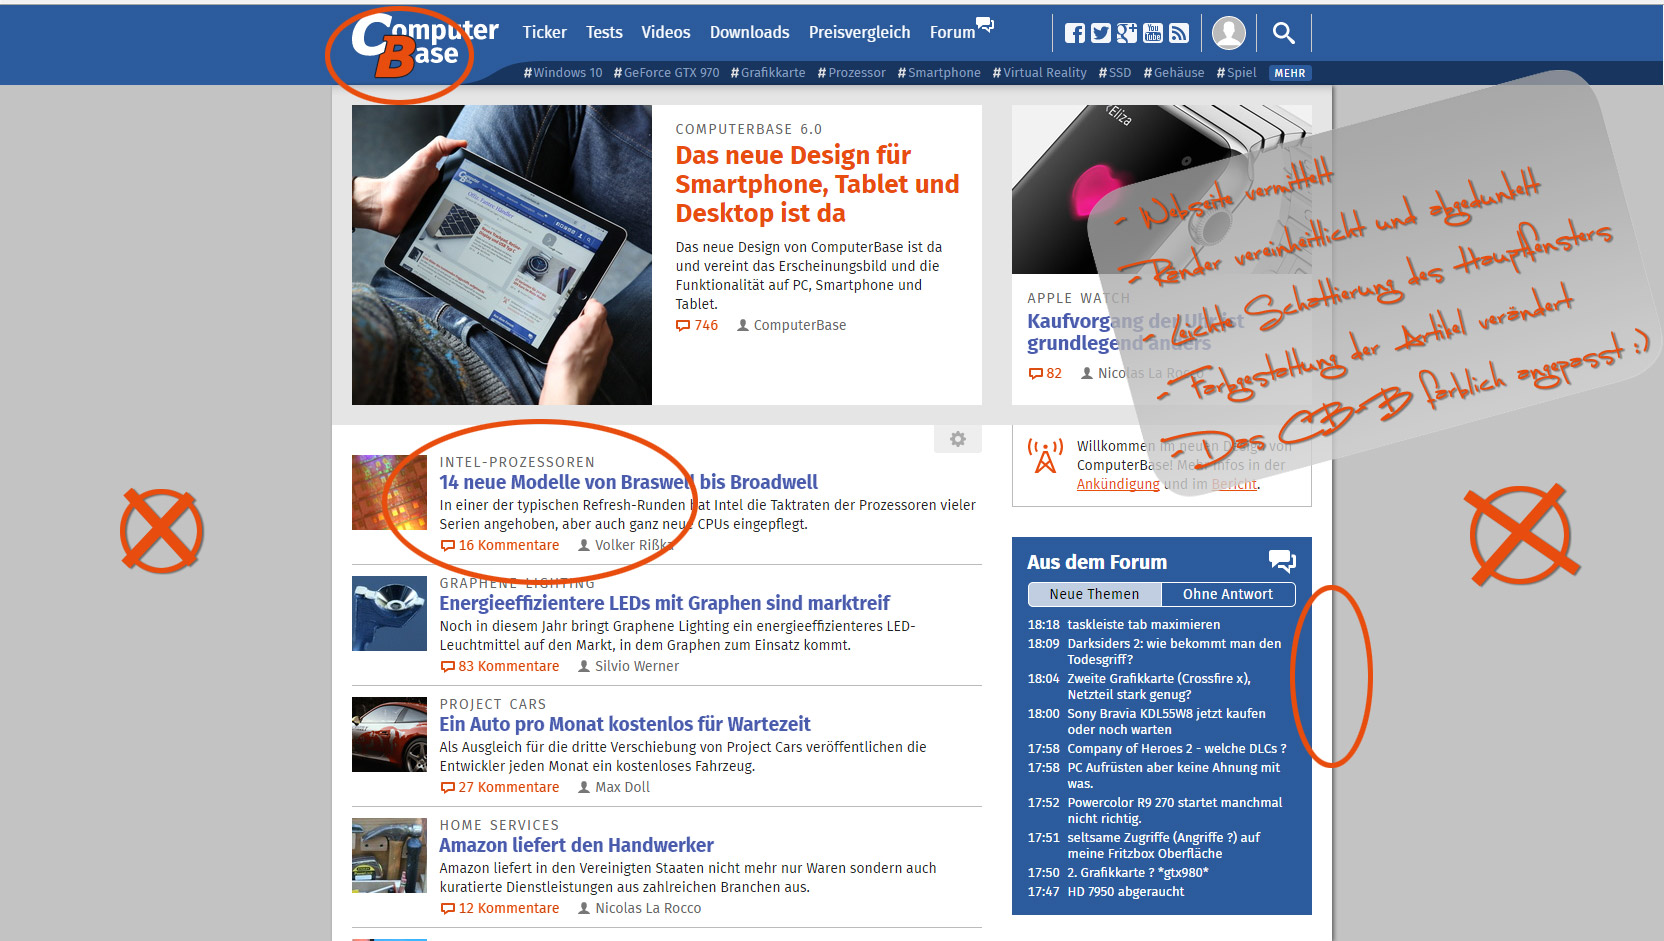Click comment icon before 83 Kommentare
The image size is (1664, 941).
click(x=448, y=667)
